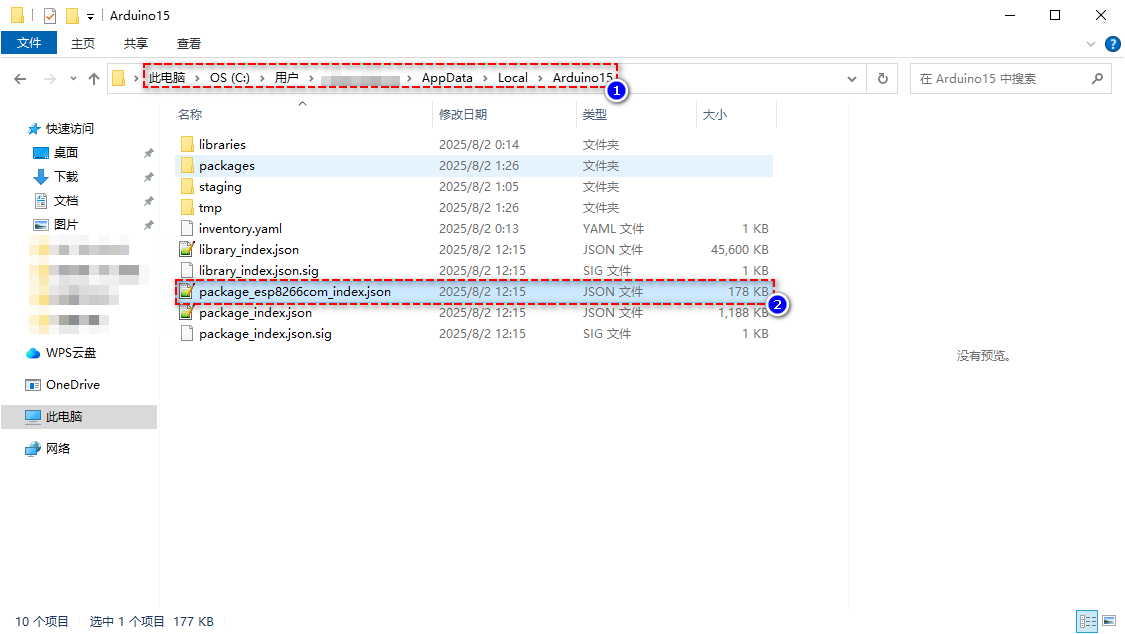Image resolution: width=1125 pixels, height=634 pixels.
Task: Select the packages folder icon
Action: pos(187,166)
